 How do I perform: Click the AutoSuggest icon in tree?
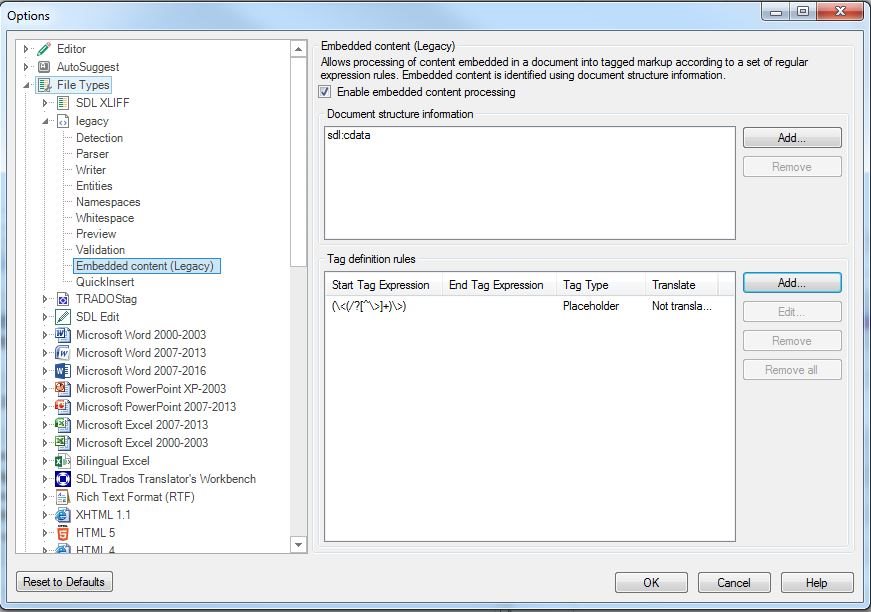tap(44, 67)
